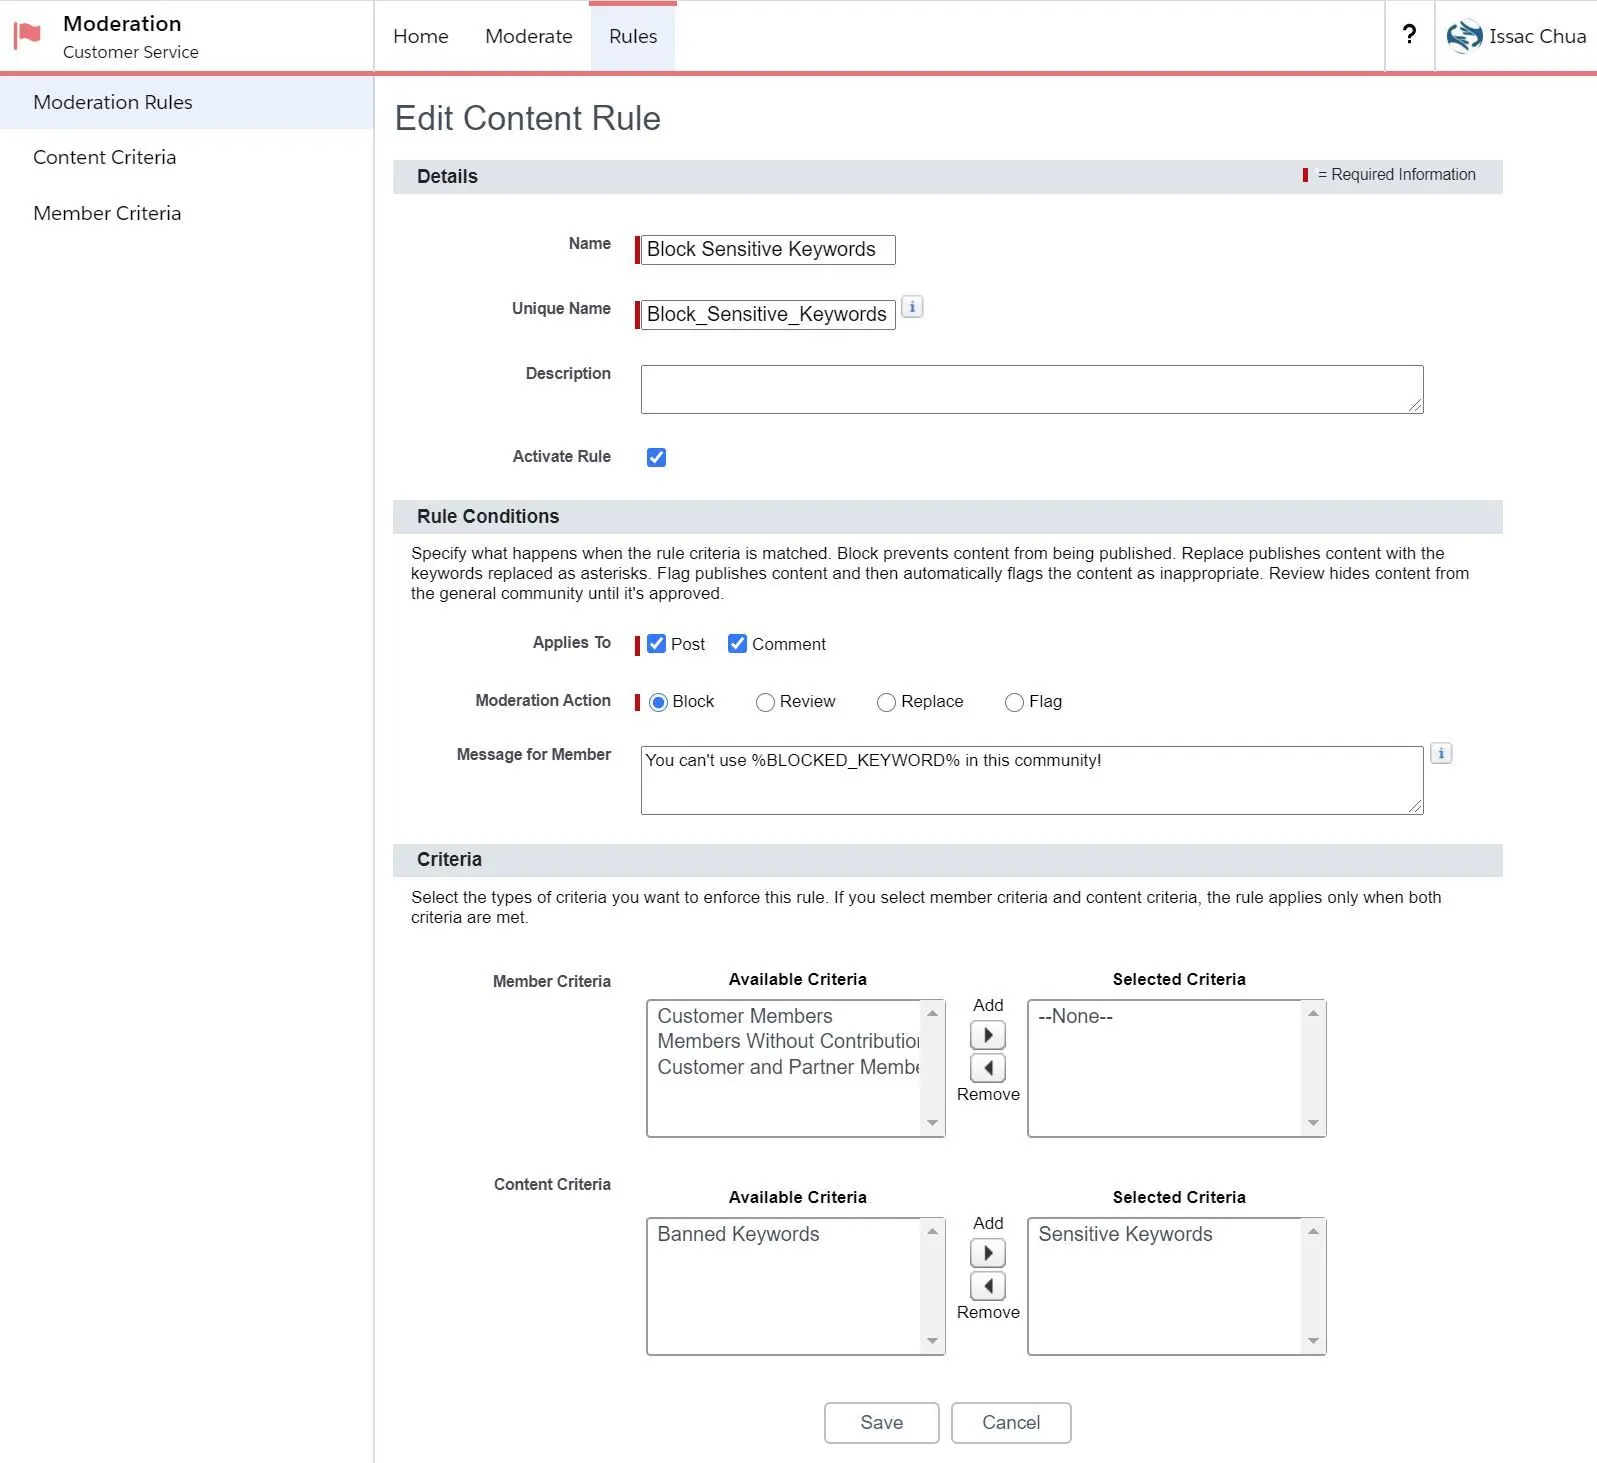Viewport: 1597px width, 1463px height.
Task: Select Customer and Partner Members criteria
Action: pos(788,1067)
